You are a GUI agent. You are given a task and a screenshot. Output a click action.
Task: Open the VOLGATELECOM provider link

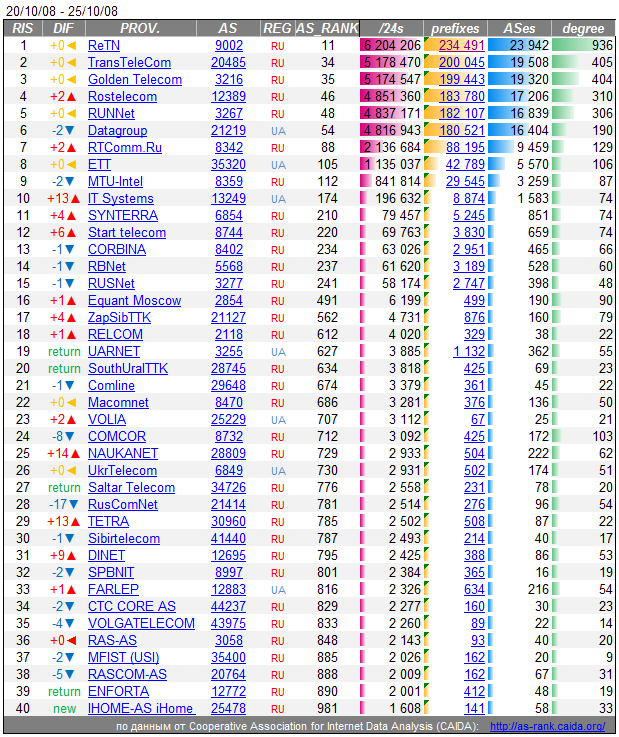click(141, 623)
